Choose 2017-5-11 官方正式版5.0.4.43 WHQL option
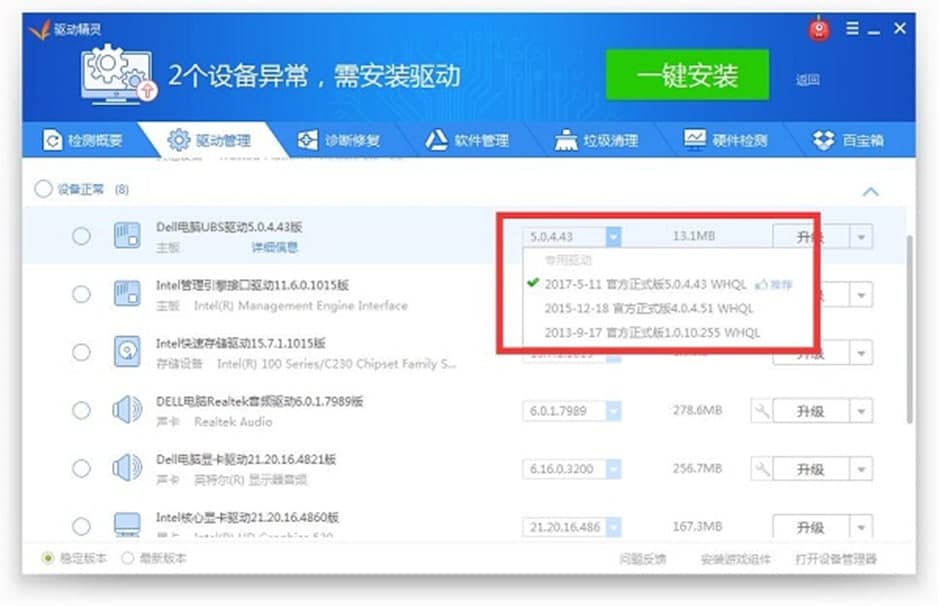938x606 pixels. tap(645, 284)
